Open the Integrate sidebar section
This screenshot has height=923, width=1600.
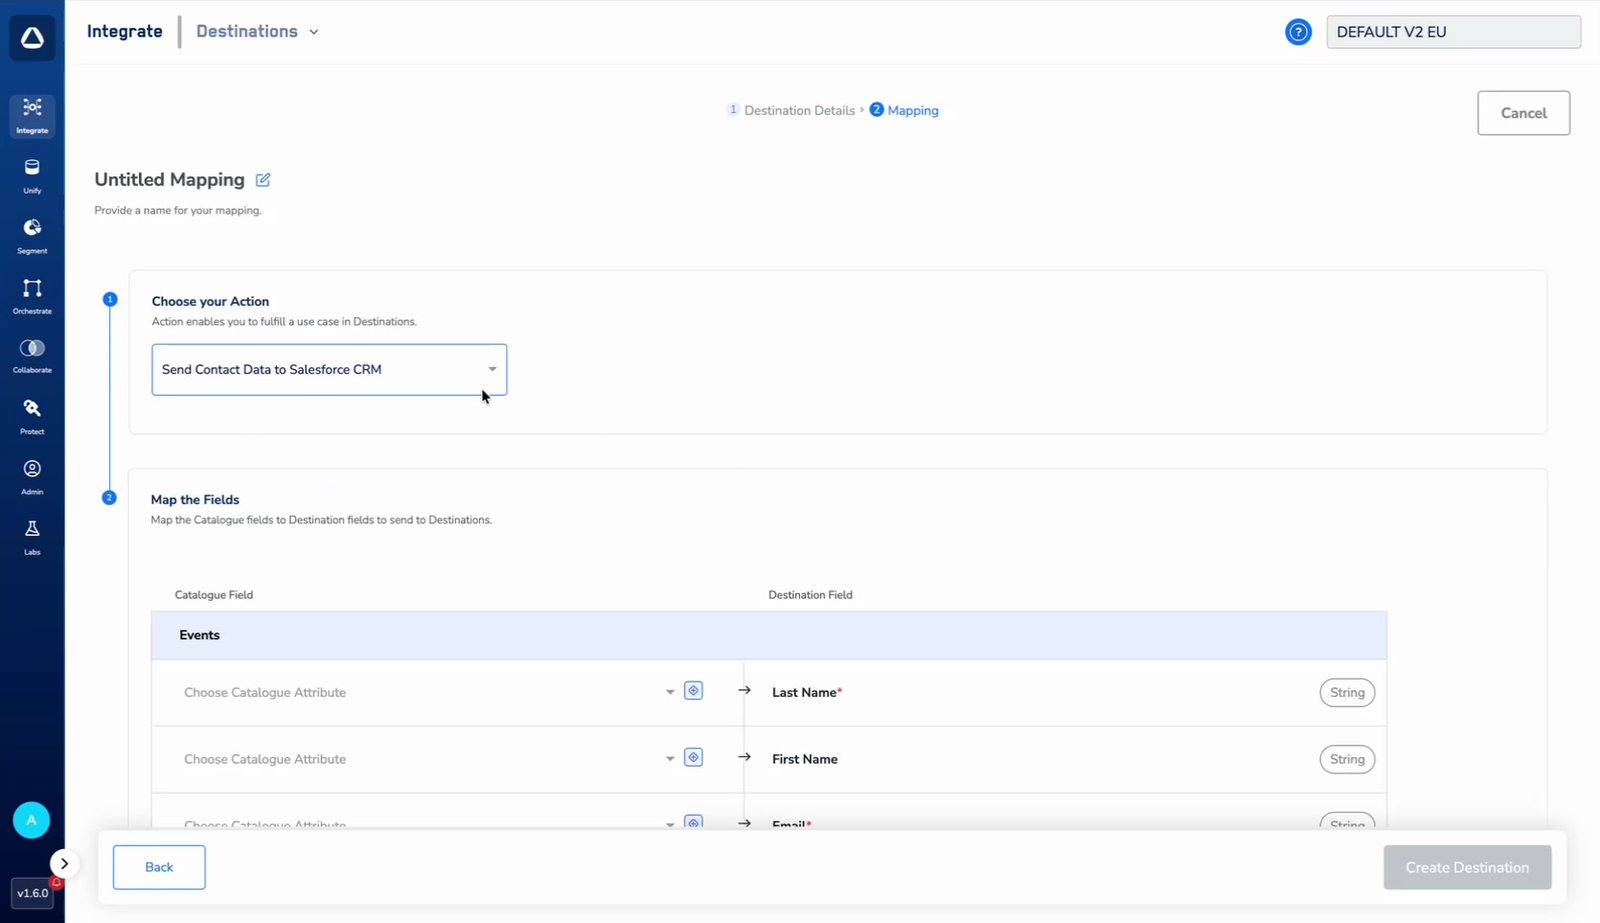tap(32, 116)
